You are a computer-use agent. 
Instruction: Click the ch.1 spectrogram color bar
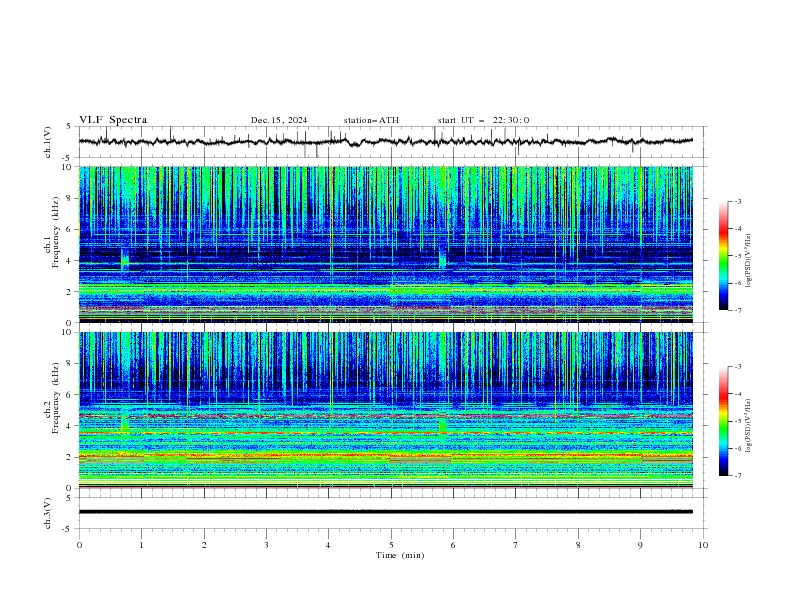pyautogui.click(x=723, y=255)
